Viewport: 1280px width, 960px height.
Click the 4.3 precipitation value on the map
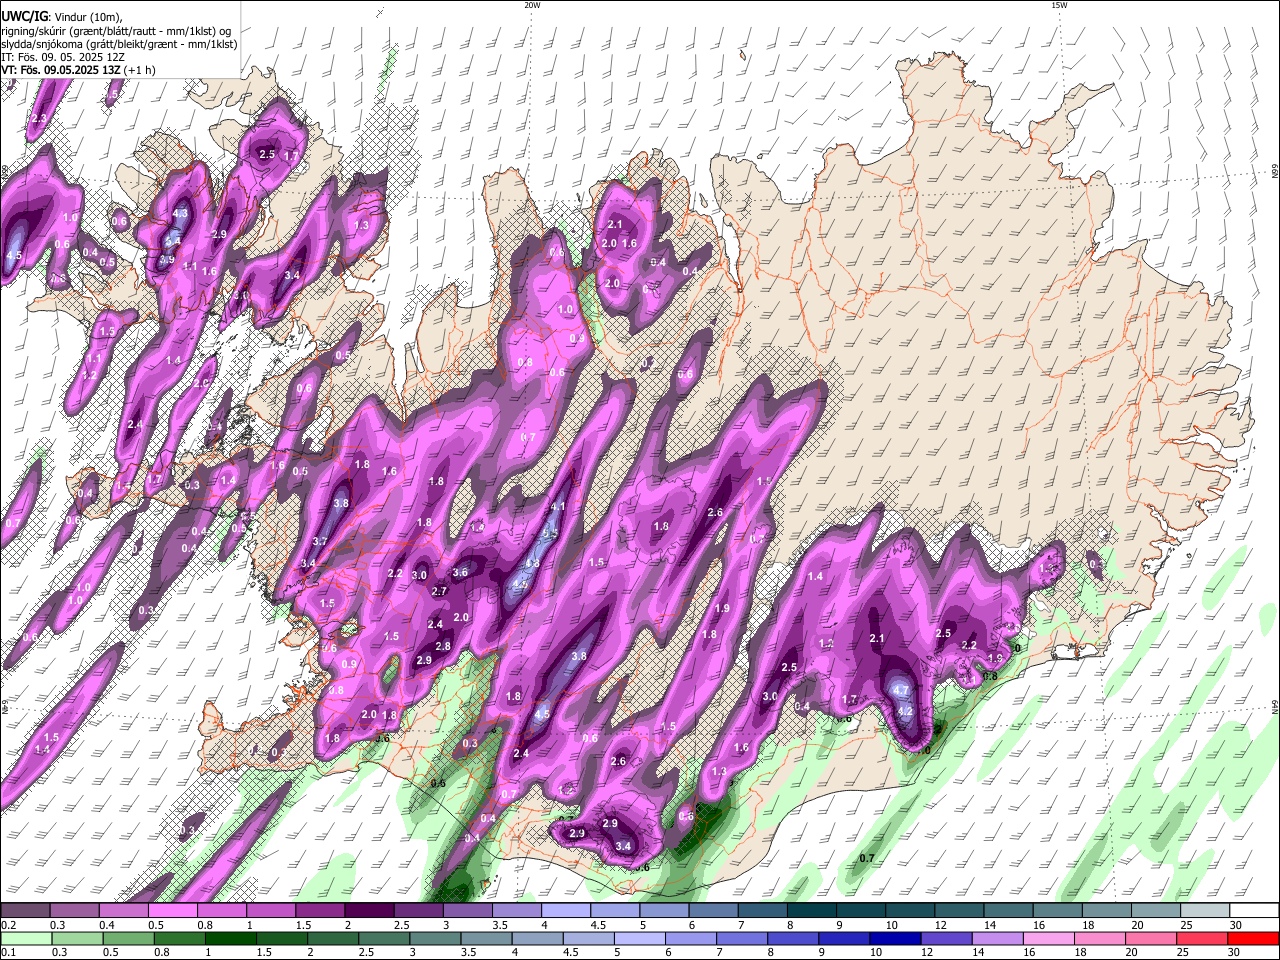pyautogui.click(x=181, y=214)
